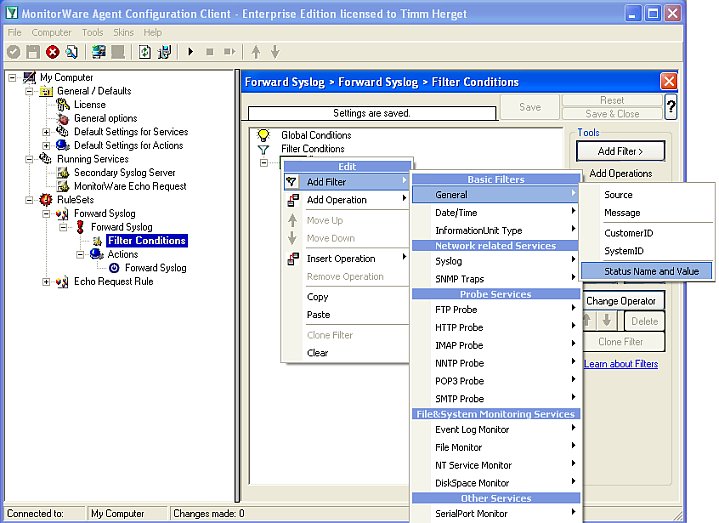Click the up arrow toolbar icon
719x523 pixels.
(x=256, y=52)
